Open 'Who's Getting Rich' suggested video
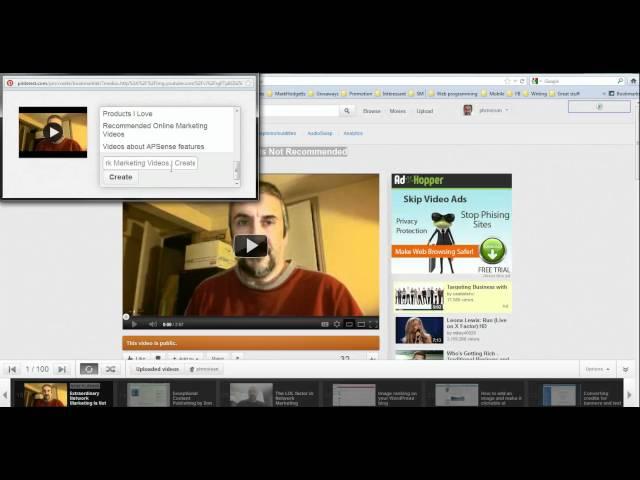This screenshot has height=480, width=640. tap(451, 354)
